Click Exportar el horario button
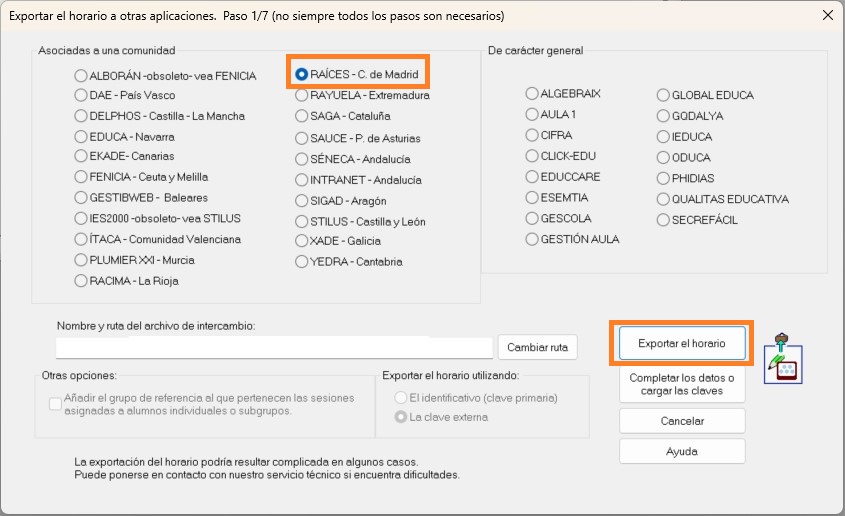This screenshot has width=845, height=516. 682,343
